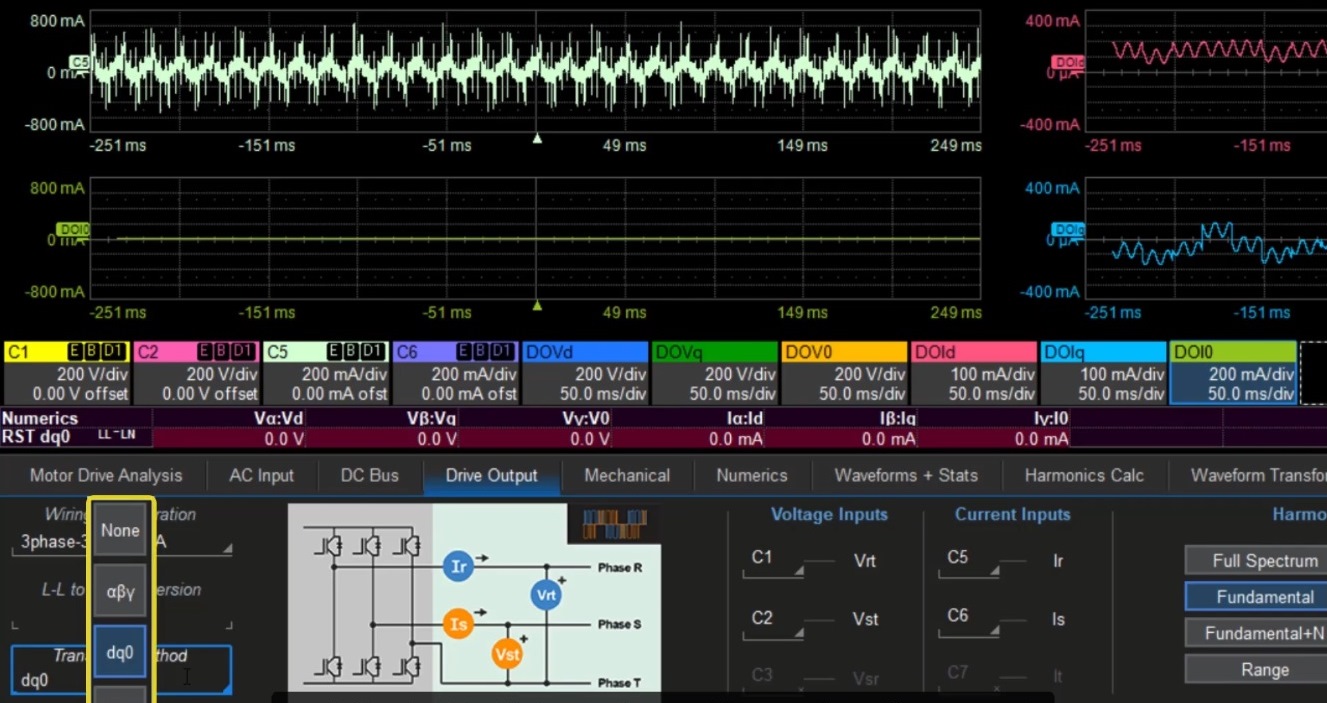The height and width of the screenshot is (703, 1327).
Task: Click the Ir current probe icon in diagram
Action: coord(458,567)
